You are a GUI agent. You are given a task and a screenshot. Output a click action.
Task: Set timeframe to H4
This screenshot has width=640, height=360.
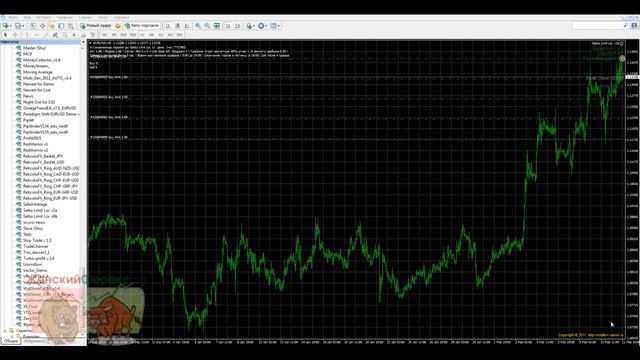tap(151, 35)
